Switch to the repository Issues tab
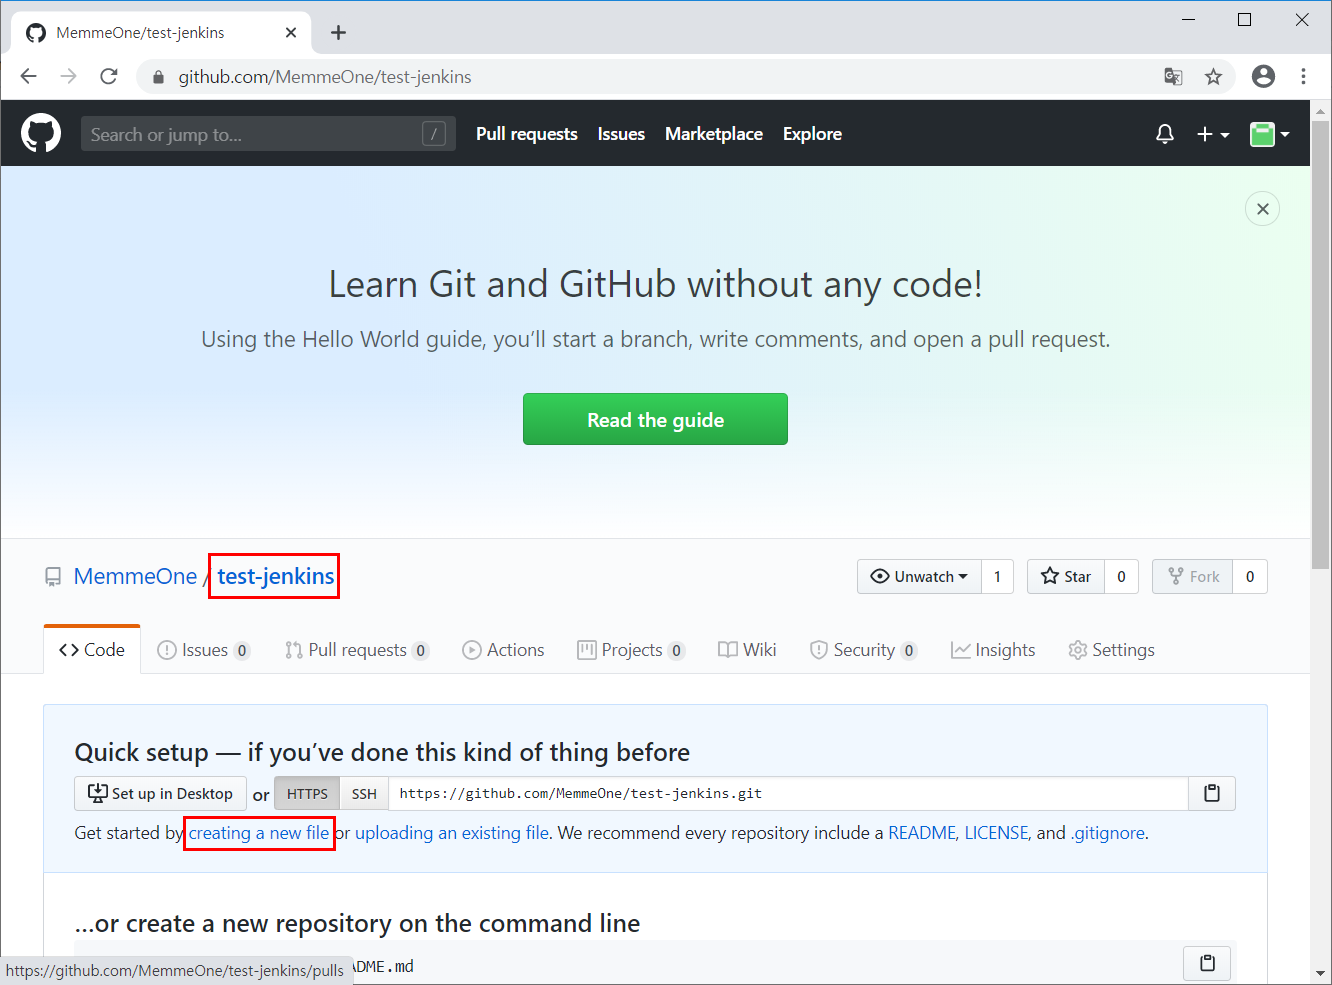The width and height of the screenshot is (1332, 985). click(x=204, y=650)
